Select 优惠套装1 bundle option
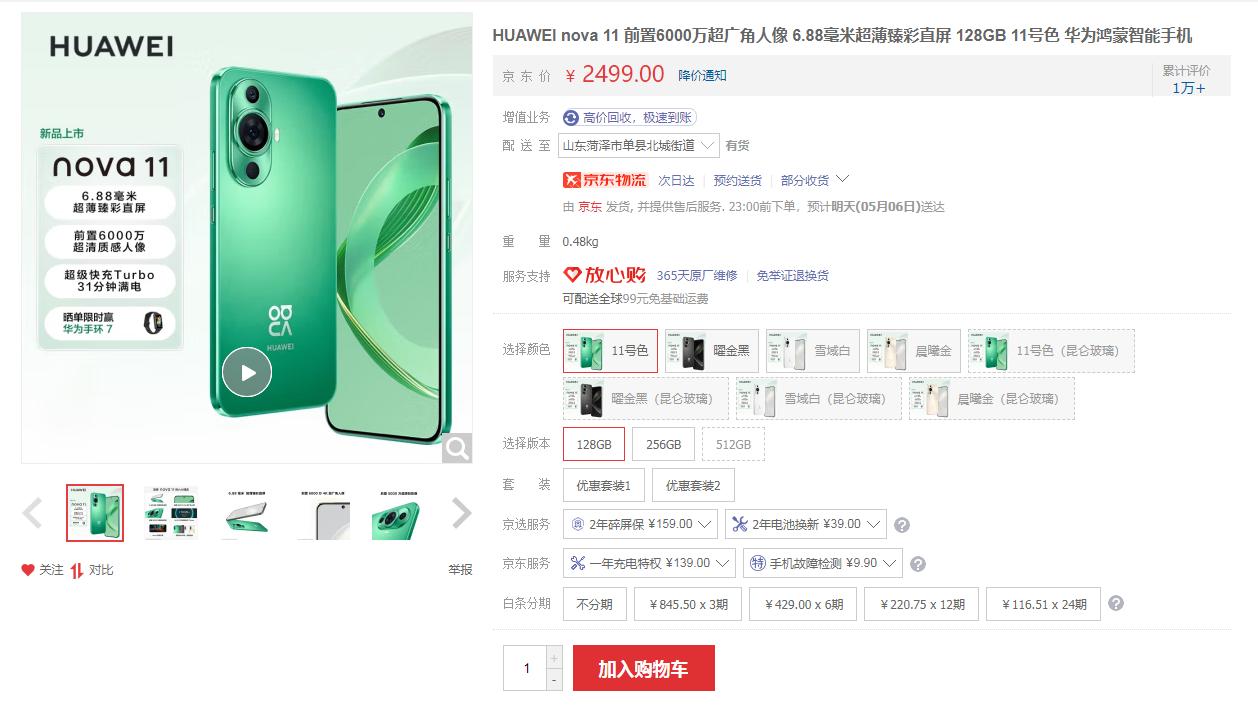The width and height of the screenshot is (1258, 708). (x=604, y=485)
